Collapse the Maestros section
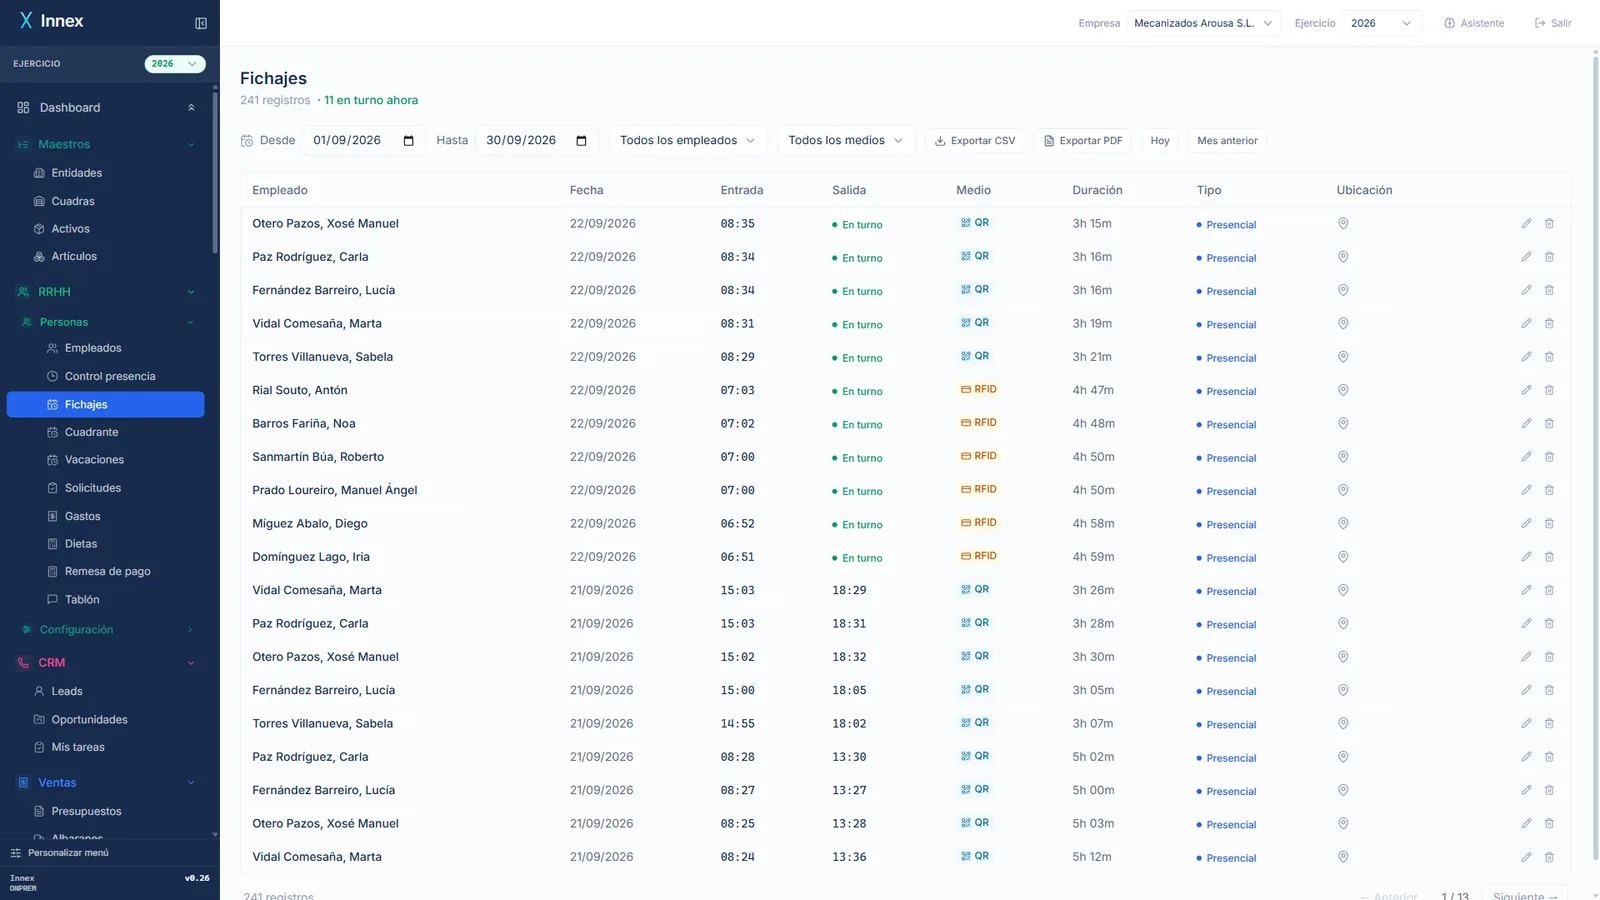1600x900 pixels. [191, 145]
